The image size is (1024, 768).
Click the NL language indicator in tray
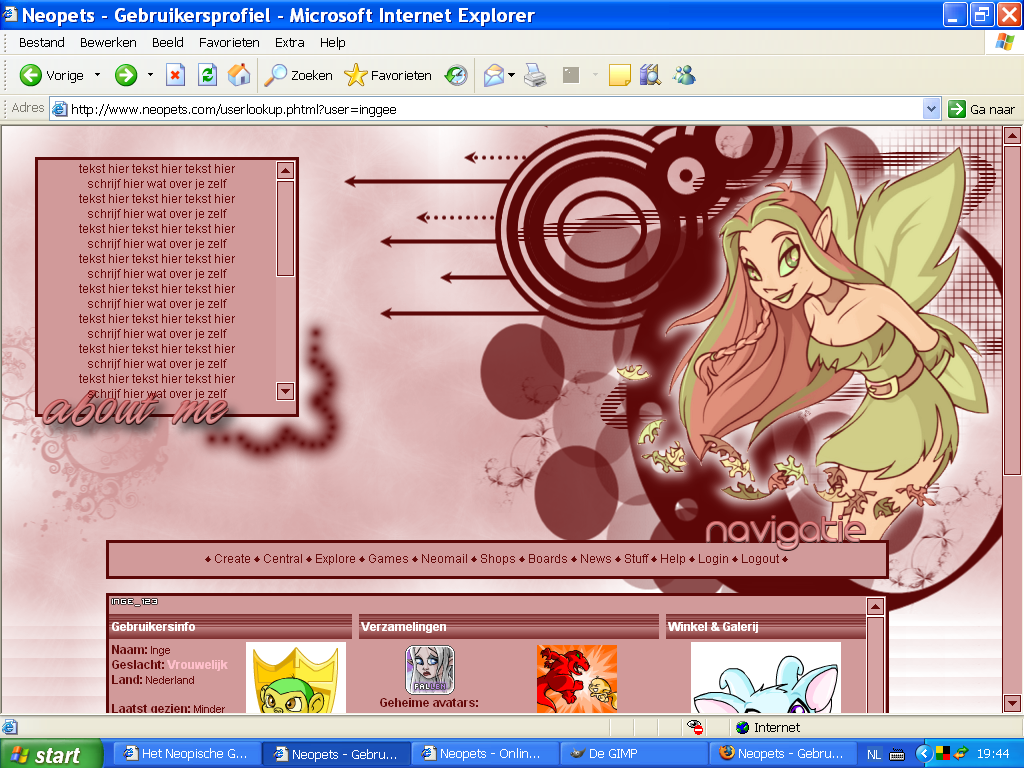click(x=874, y=754)
